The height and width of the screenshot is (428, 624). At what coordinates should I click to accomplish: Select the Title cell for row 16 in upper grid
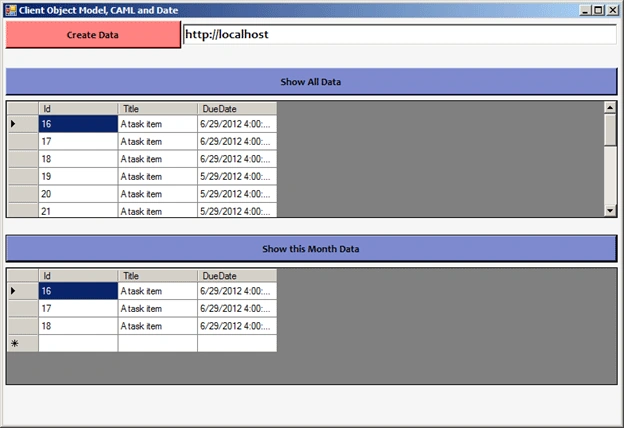tap(158, 124)
